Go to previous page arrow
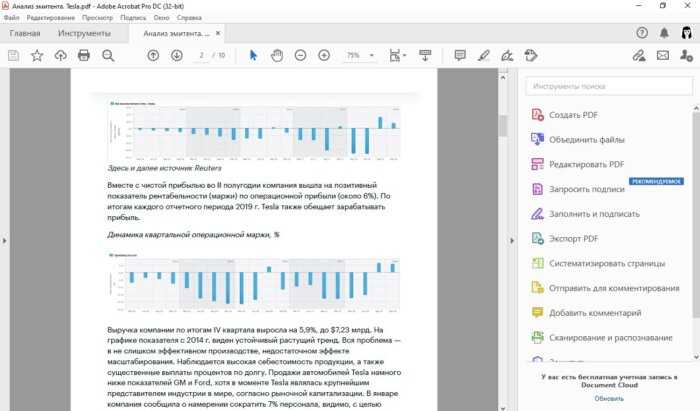Image resolution: width=700 pixels, height=411 pixels. tap(153, 55)
